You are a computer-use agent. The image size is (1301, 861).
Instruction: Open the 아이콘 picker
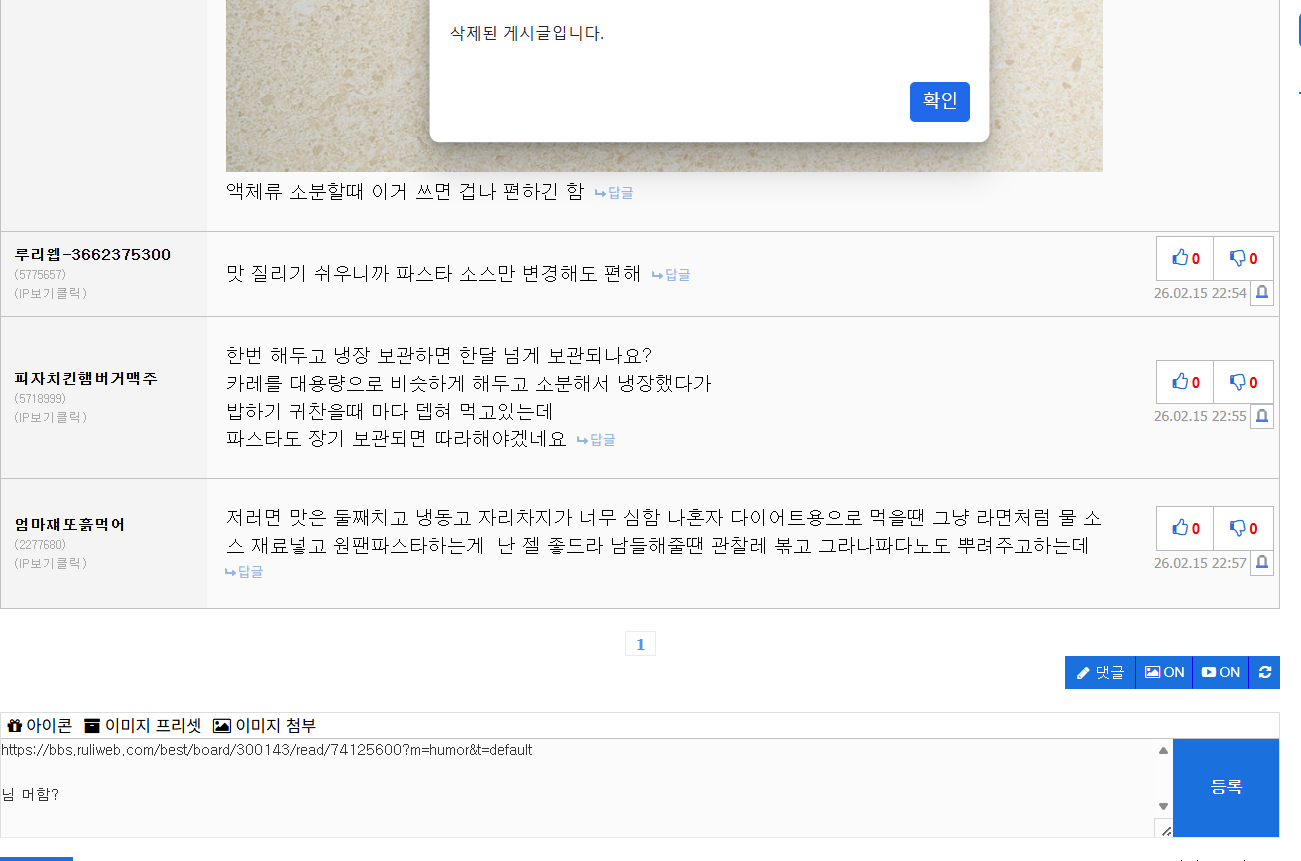click(40, 726)
